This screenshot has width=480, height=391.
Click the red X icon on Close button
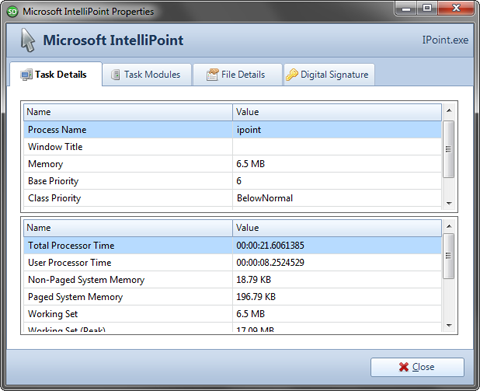click(x=404, y=367)
